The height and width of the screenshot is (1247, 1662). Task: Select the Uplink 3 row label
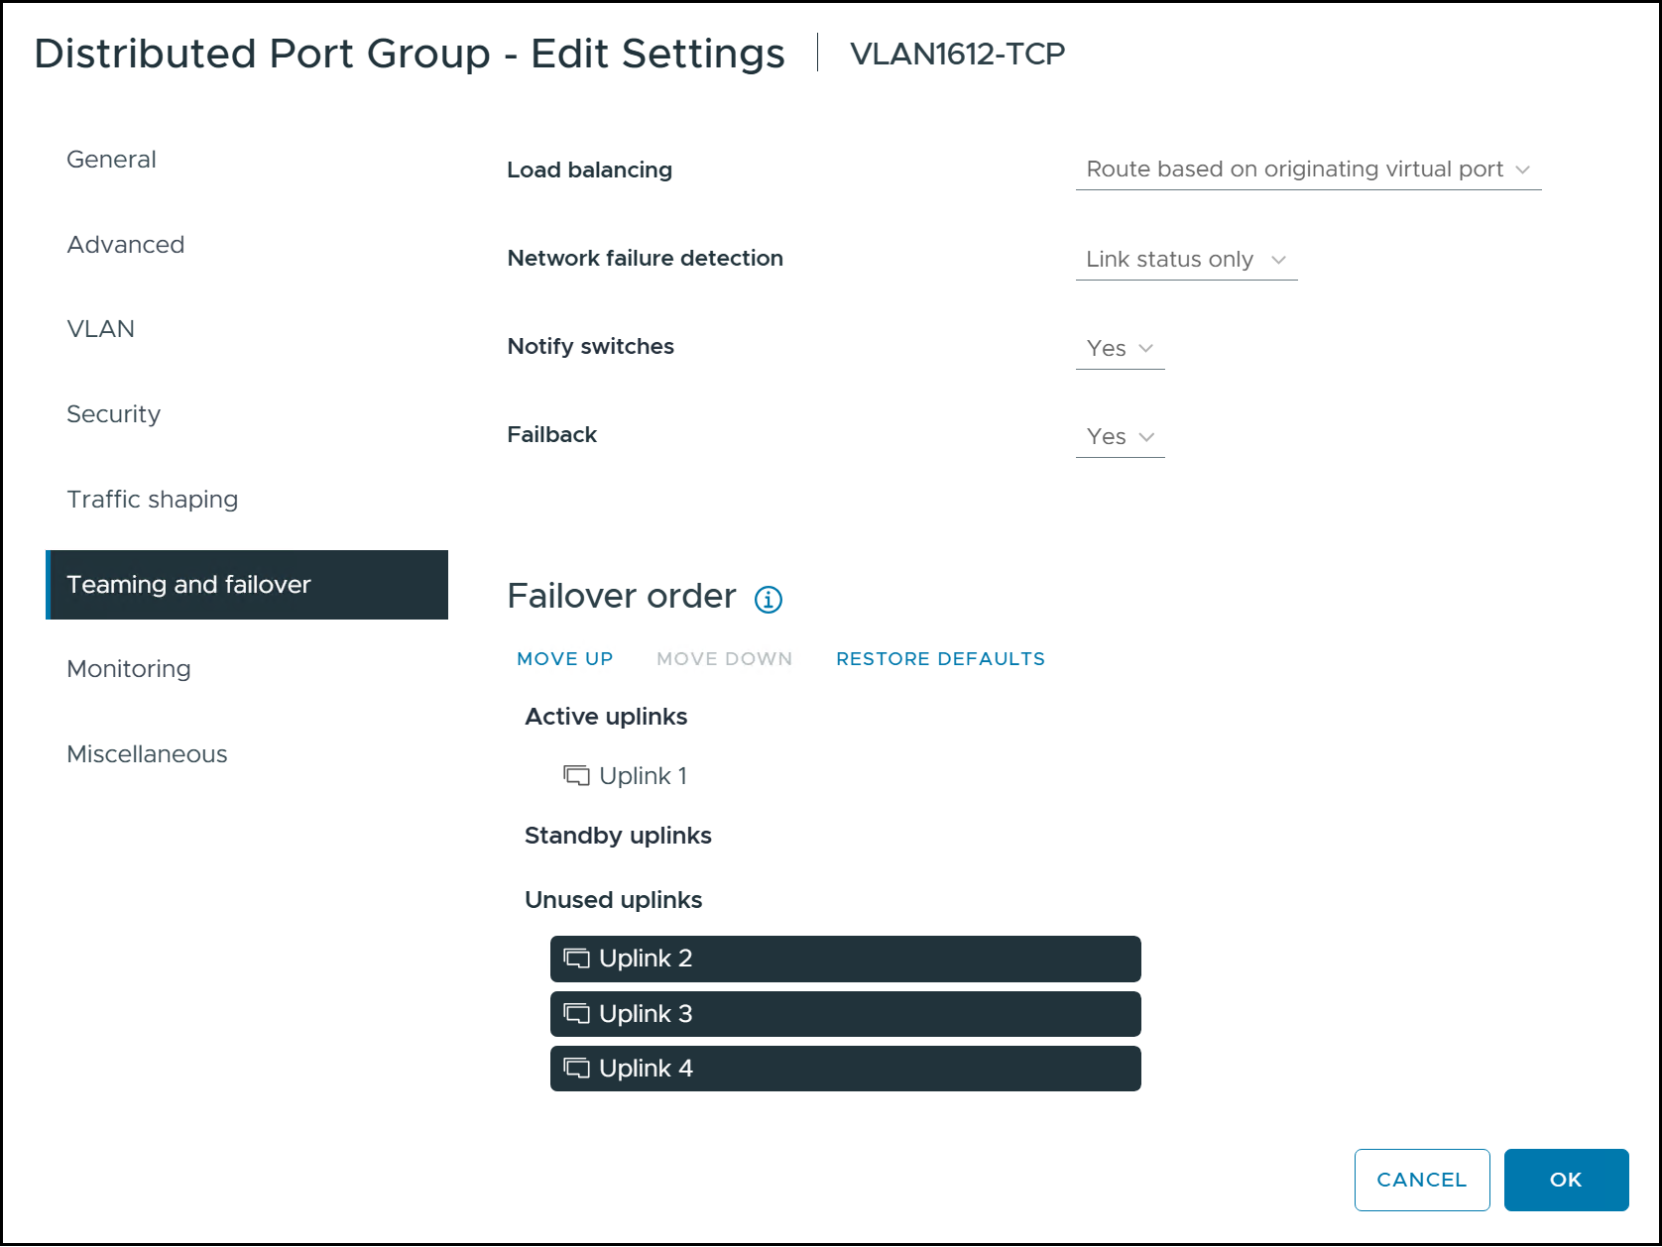click(x=645, y=1014)
